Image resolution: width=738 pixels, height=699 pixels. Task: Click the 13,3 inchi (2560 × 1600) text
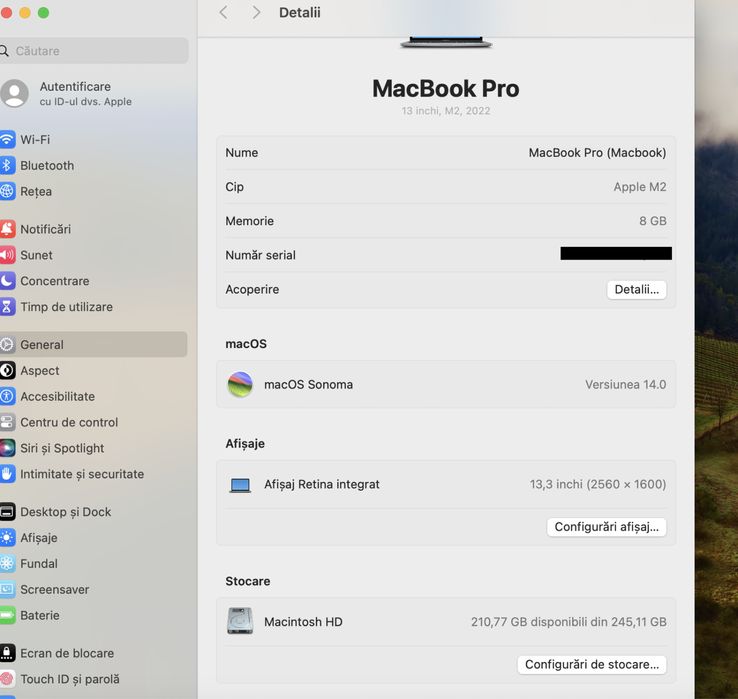598,484
